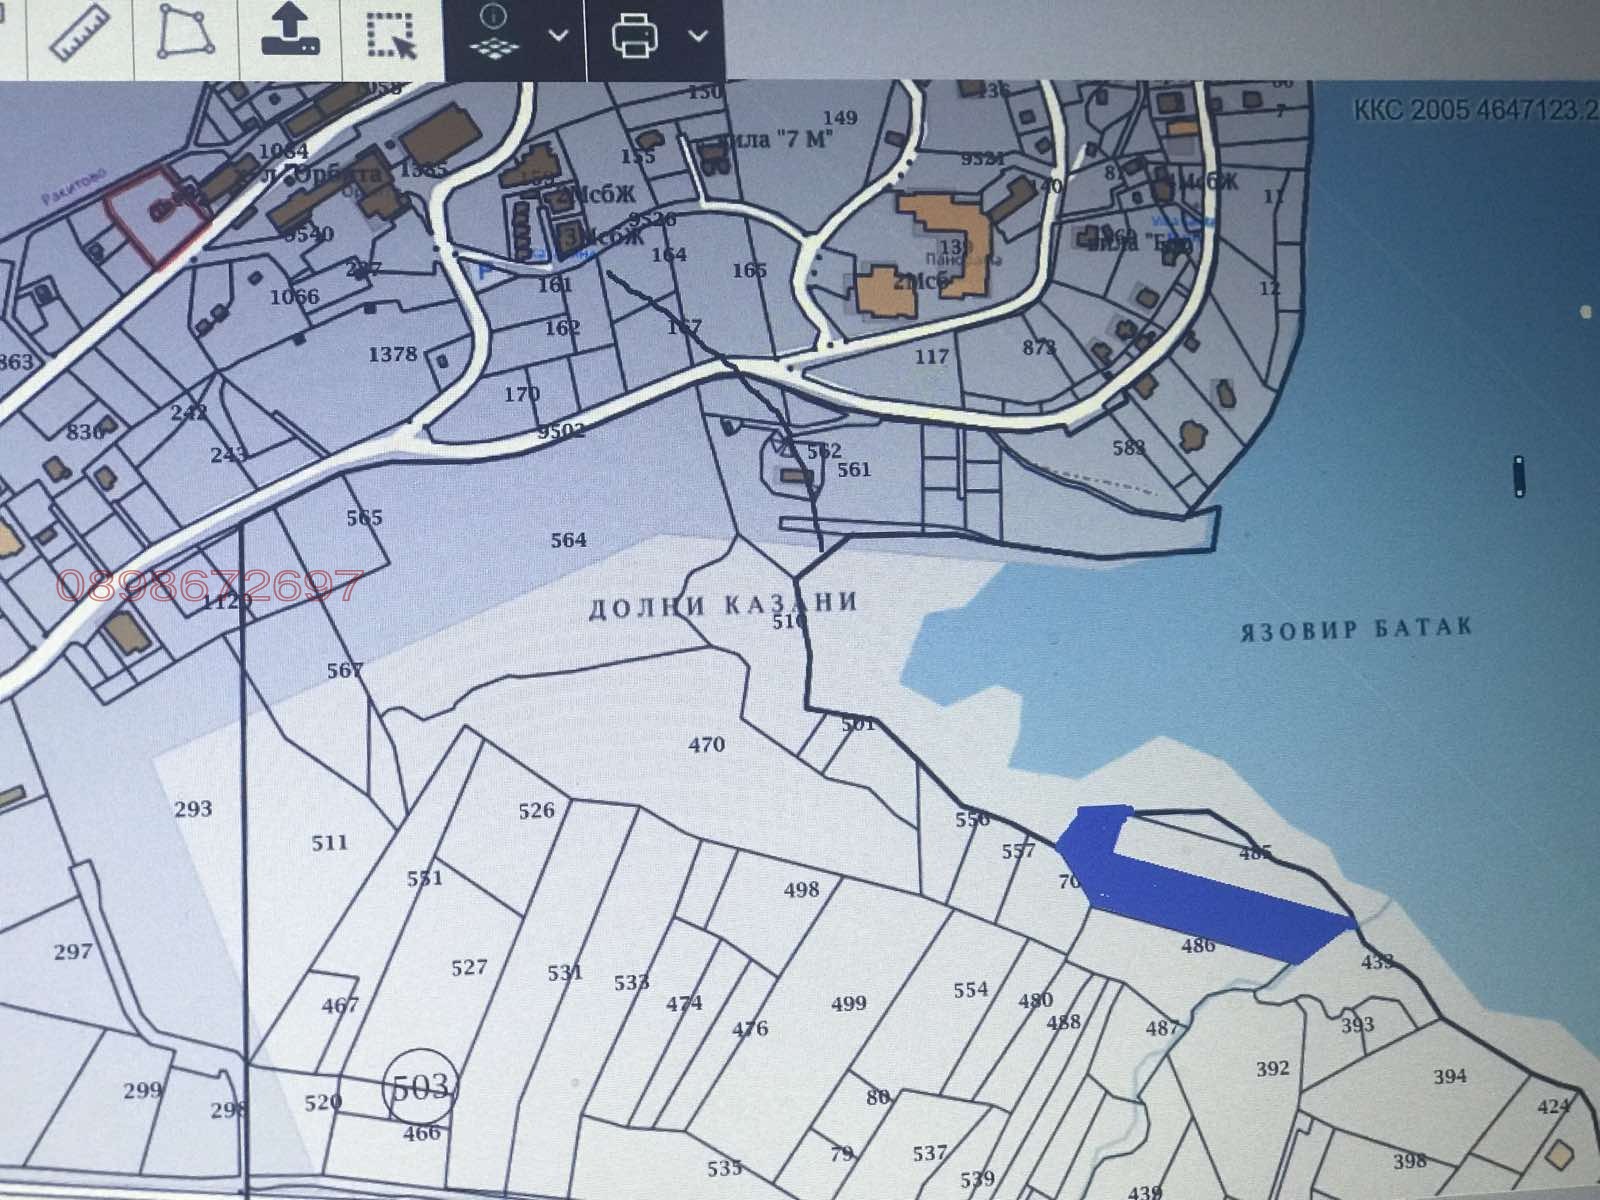The image size is (1600, 1200).
Task: Click the Долни Казани locality label
Action: pos(723,604)
